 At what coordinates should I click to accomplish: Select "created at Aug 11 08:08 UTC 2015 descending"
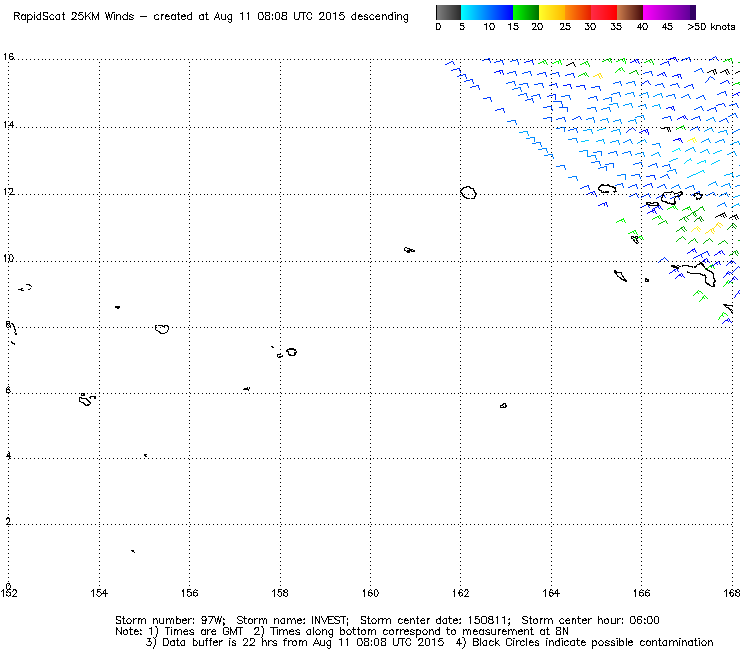click(281, 16)
